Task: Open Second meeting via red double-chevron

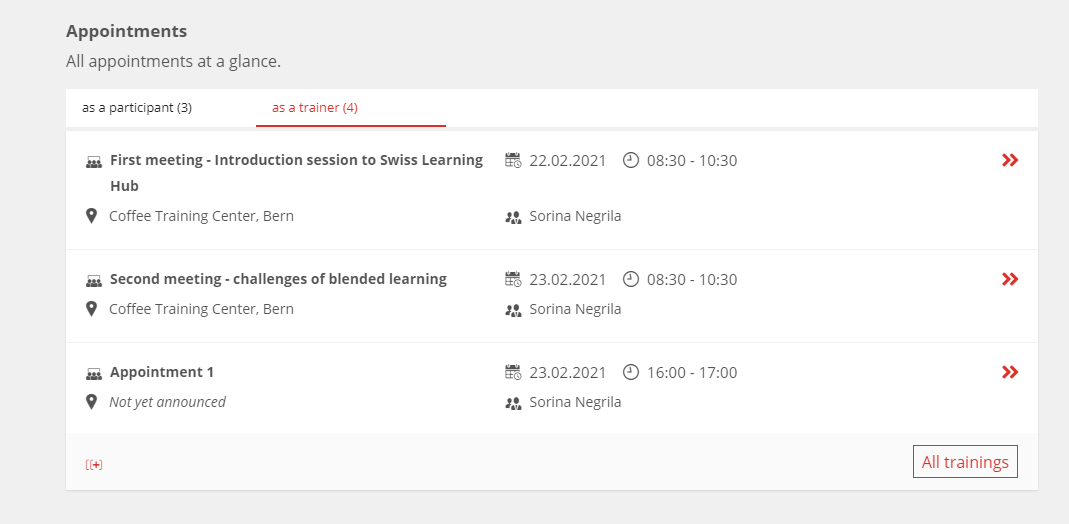Action: (1010, 279)
